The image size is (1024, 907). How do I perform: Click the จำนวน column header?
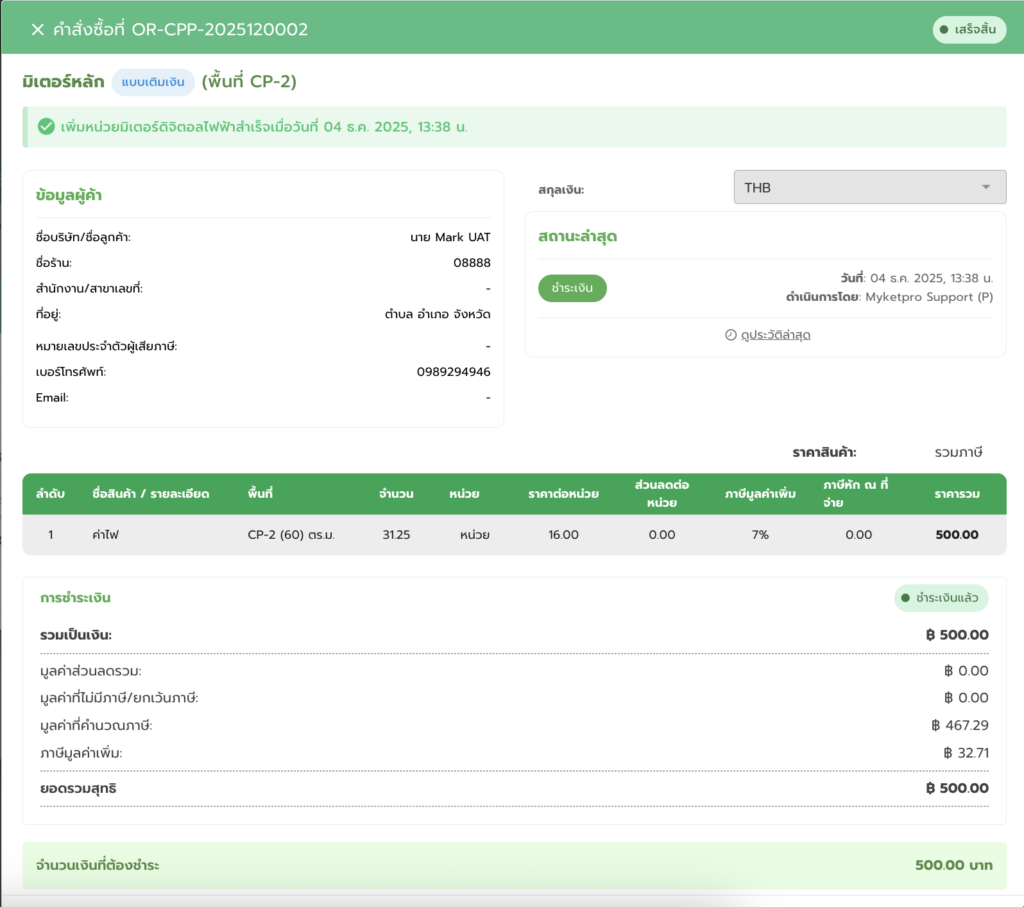(396, 494)
